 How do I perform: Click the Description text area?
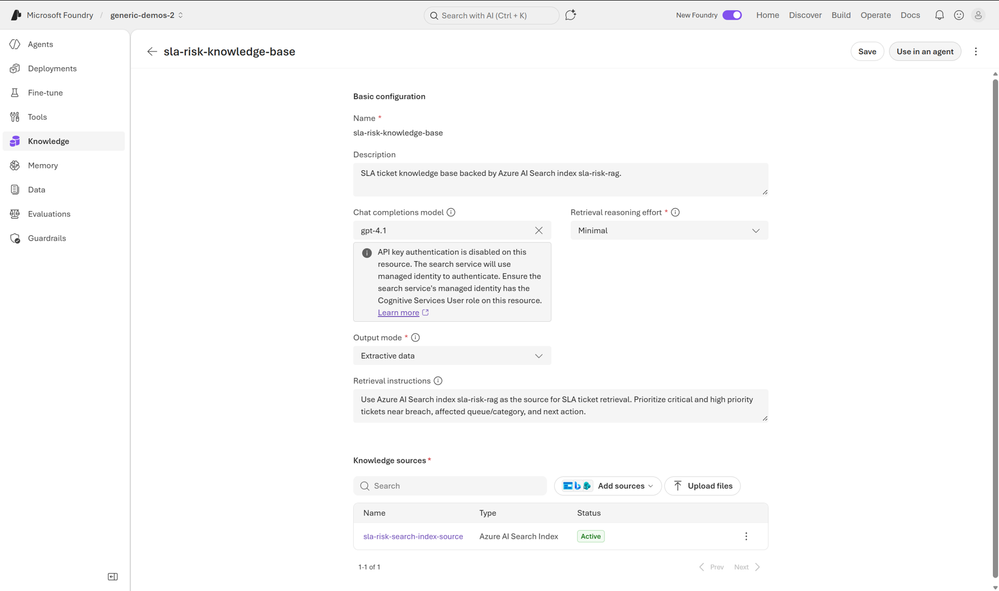[x=561, y=180]
